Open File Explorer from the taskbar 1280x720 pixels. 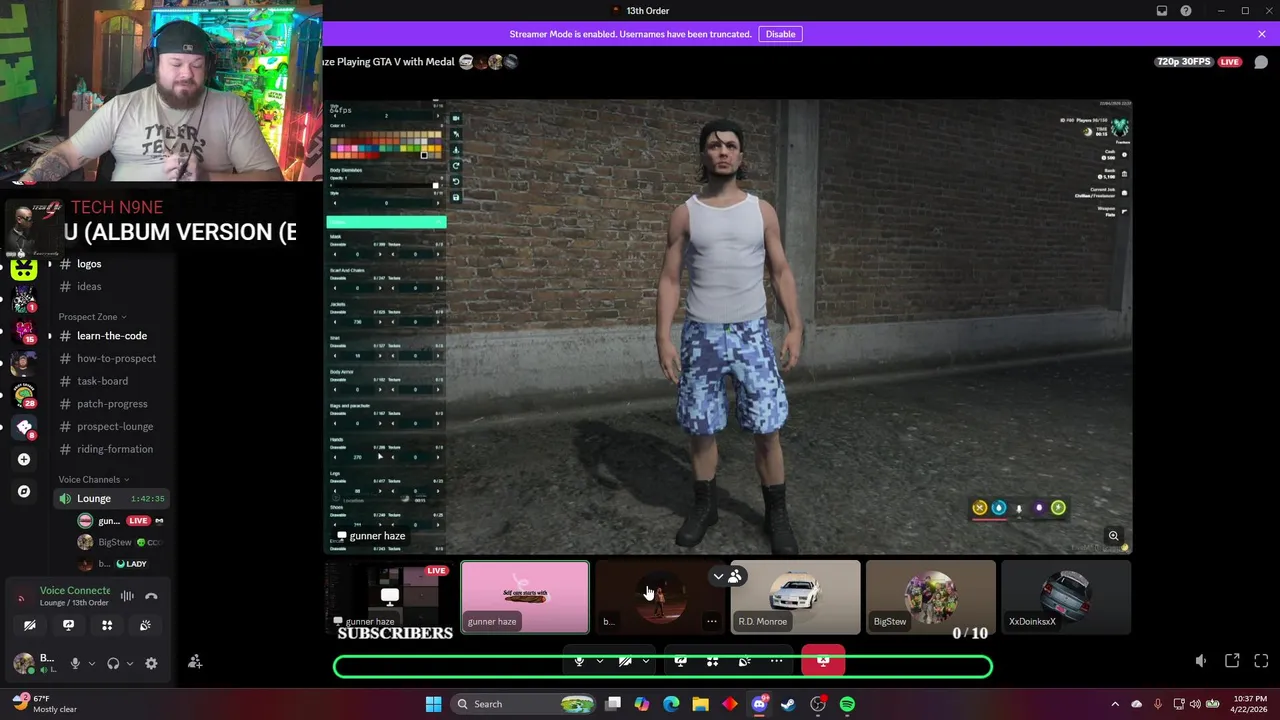pos(700,704)
